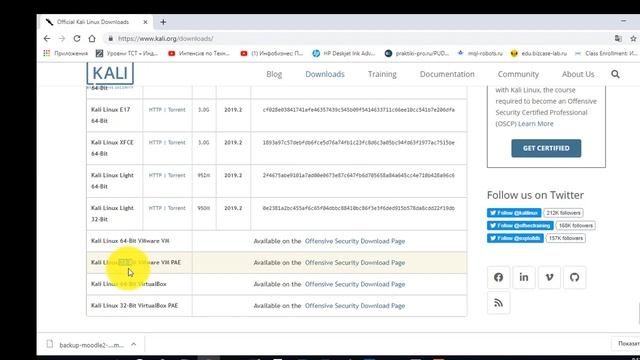Click Torrent link for Kali Linux Light 32-Bit
The image size is (640, 360).
177,208
